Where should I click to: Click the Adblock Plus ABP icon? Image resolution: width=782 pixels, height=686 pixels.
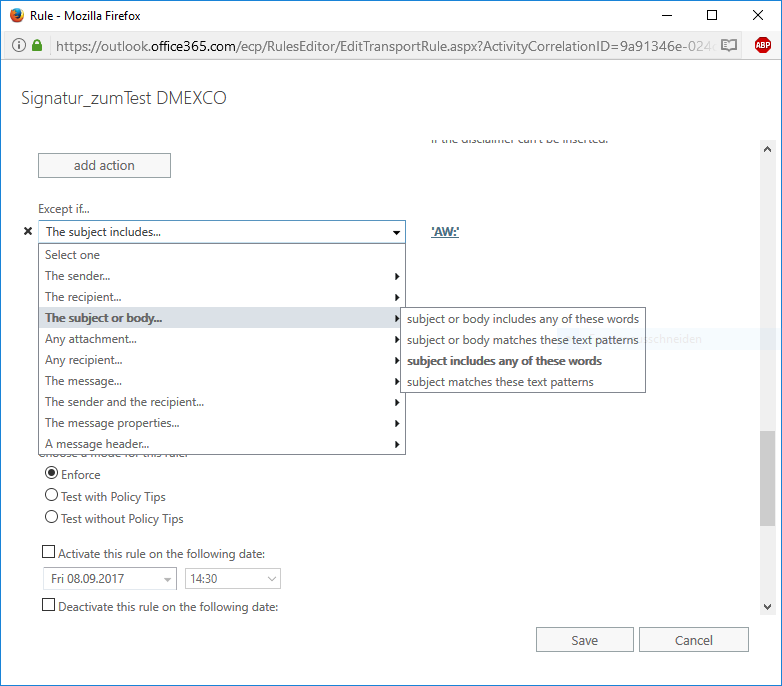pos(763,45)
